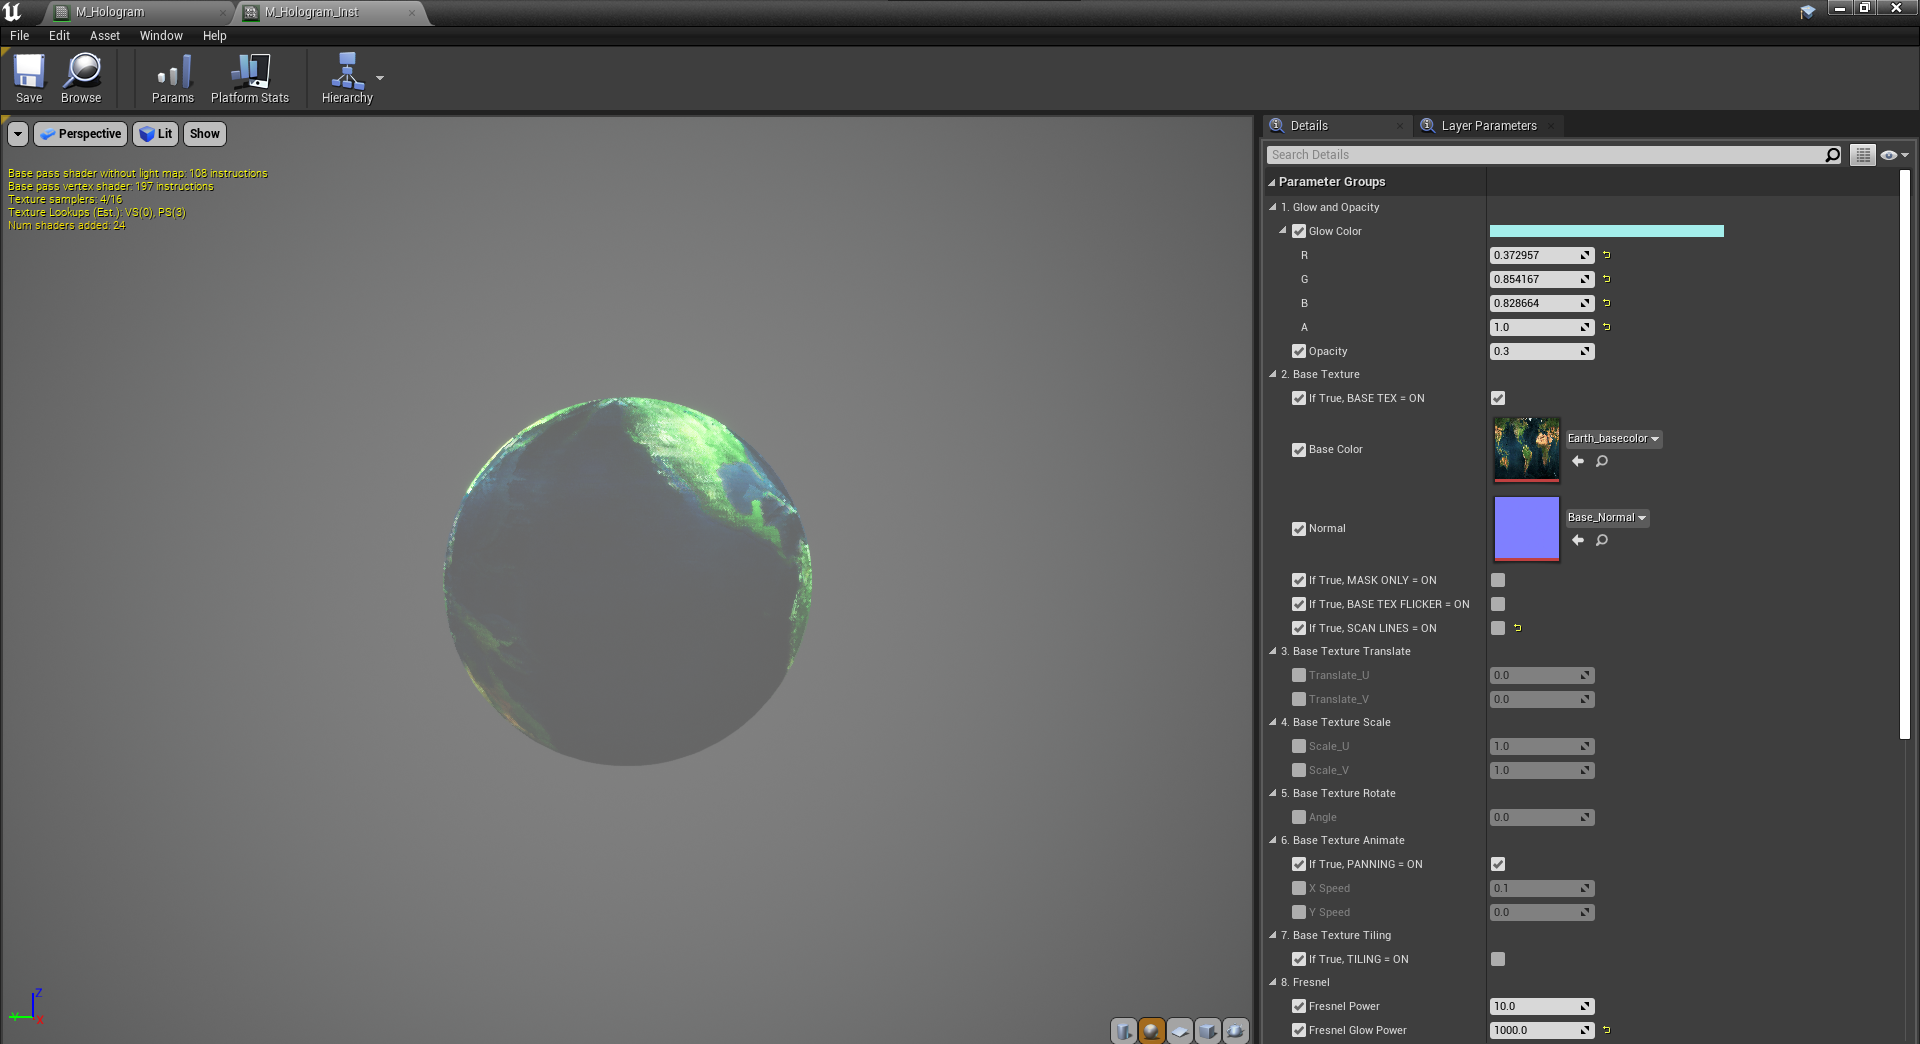
Task: Click the cyan Glow Color swatch
Action: 1605,231
